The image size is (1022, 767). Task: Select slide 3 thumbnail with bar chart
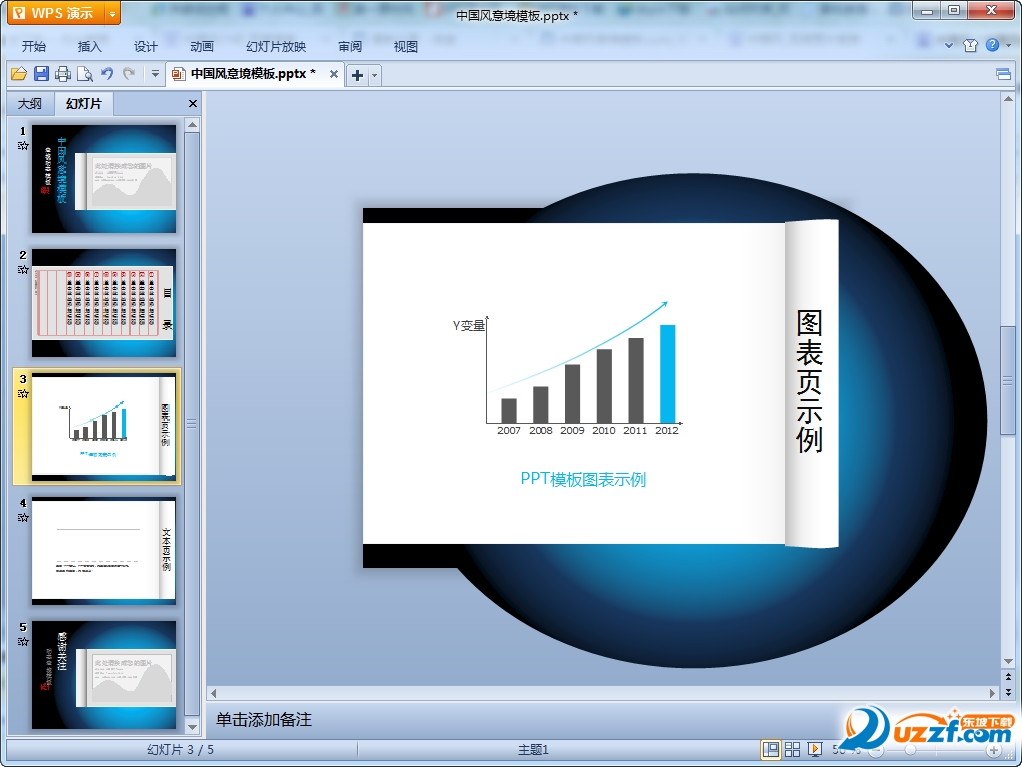coord(104,426)
